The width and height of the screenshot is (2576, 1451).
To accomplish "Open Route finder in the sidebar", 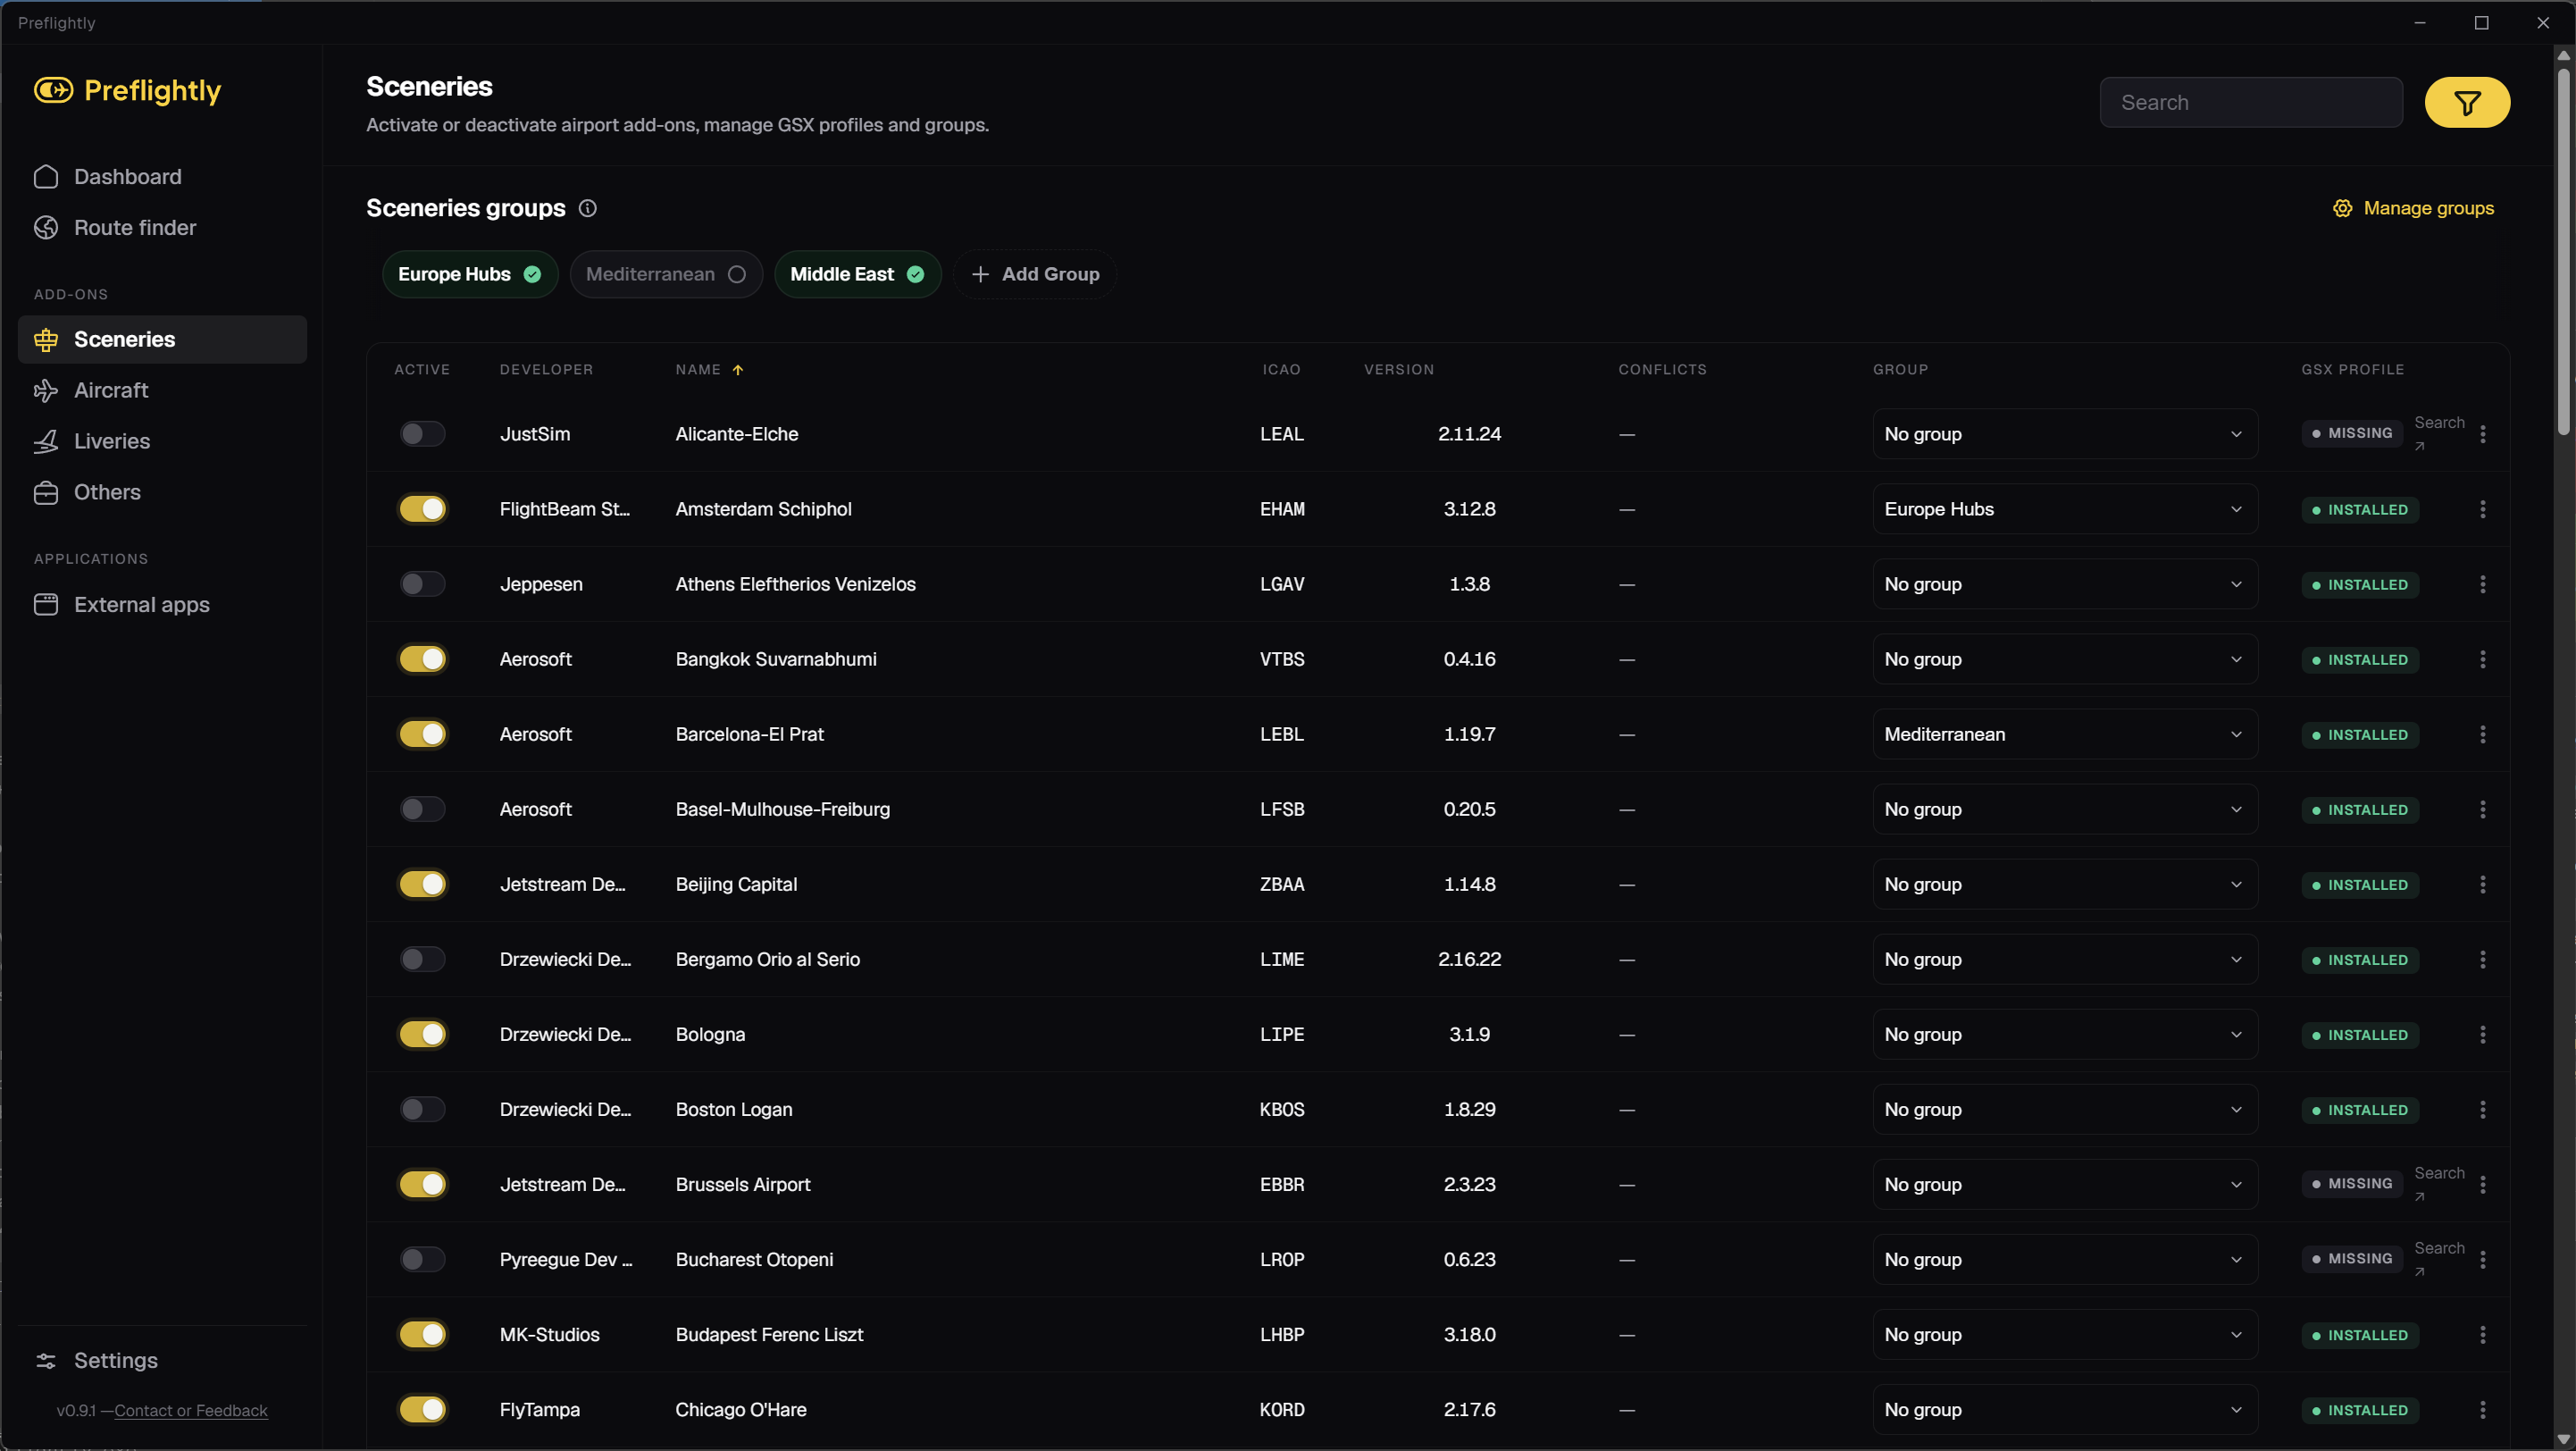I will pyautogui.click(x=162, y=227).
